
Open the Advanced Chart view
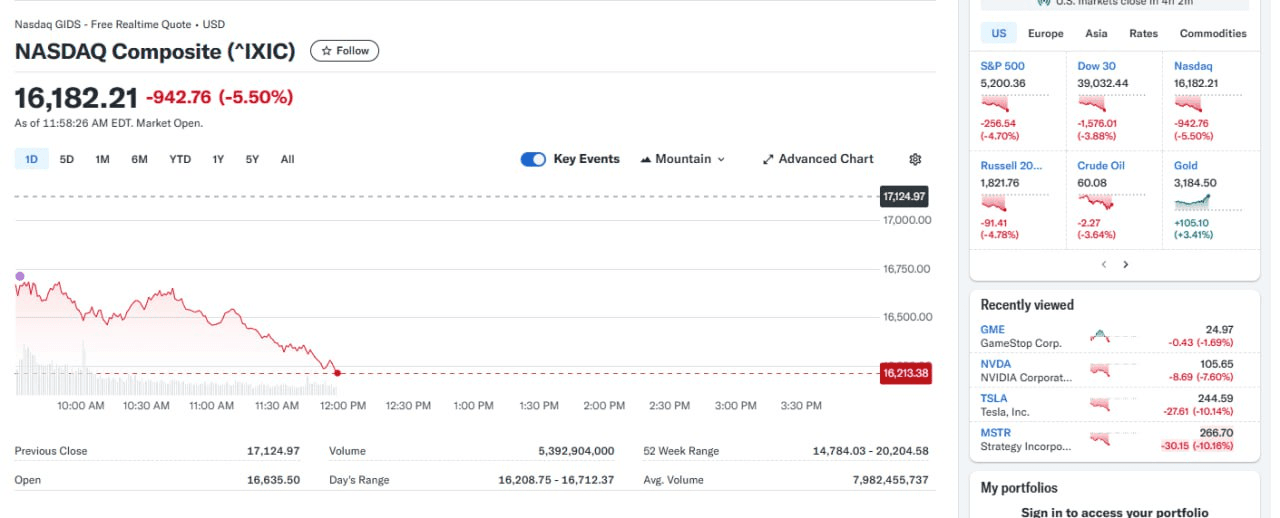818,159
